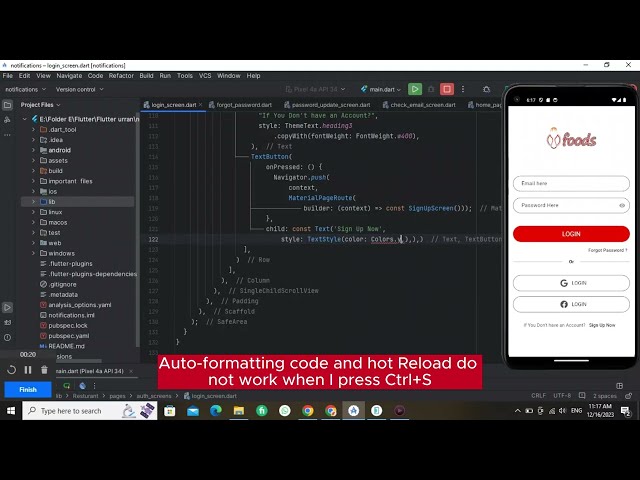Open Microsoft Store from the taskbar
The height and width of the screenshot is (480, 640).
tap(169, 411)
